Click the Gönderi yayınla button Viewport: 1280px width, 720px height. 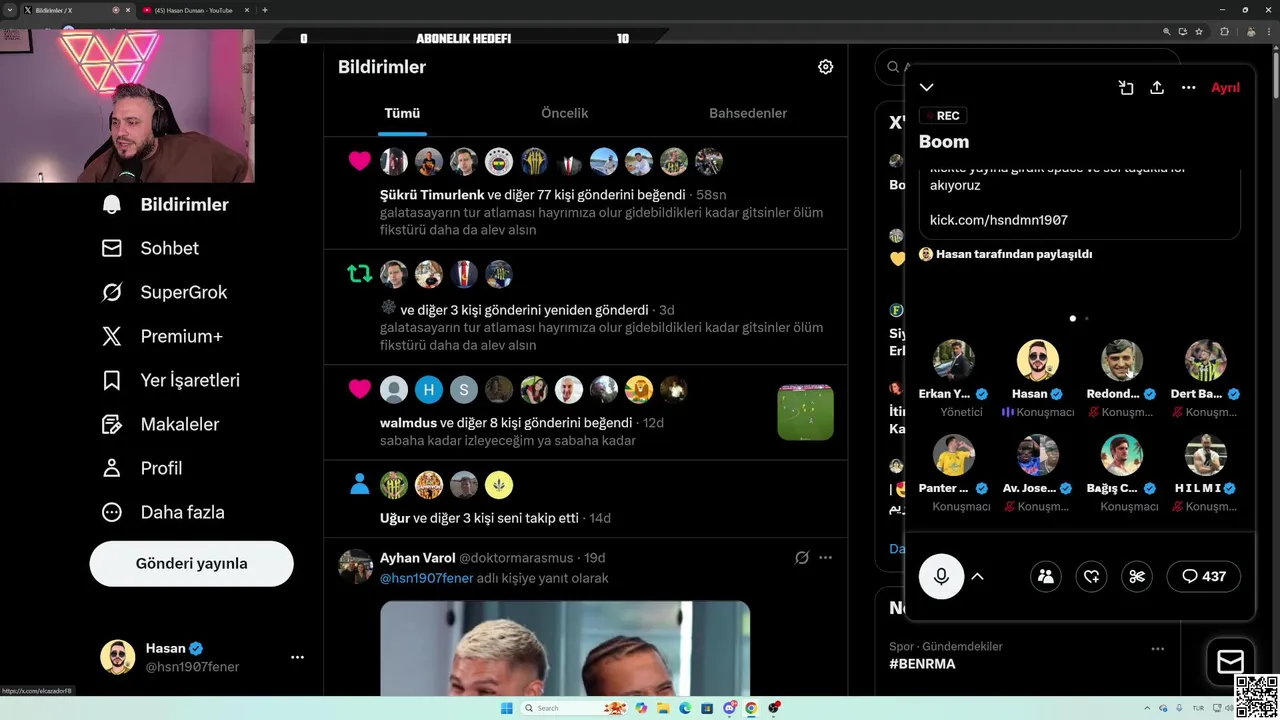191,563
